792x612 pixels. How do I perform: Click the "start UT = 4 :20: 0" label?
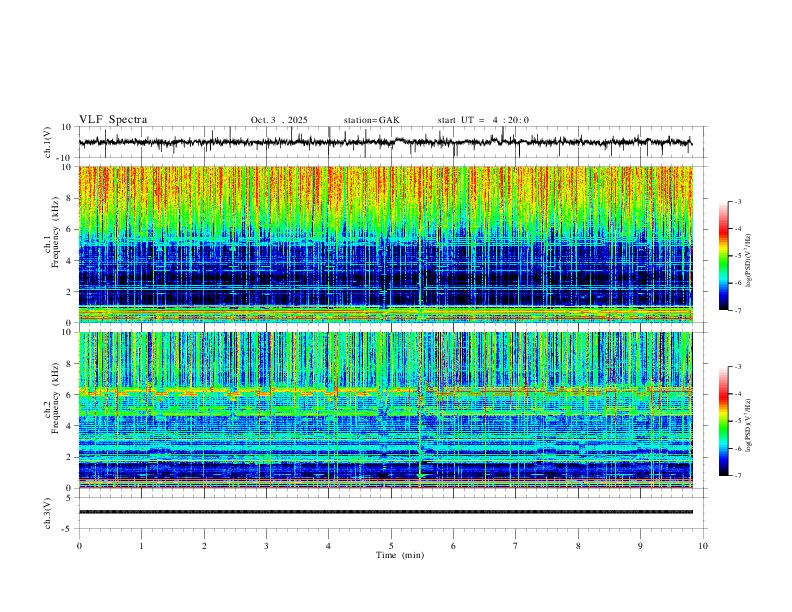(483, 120)
